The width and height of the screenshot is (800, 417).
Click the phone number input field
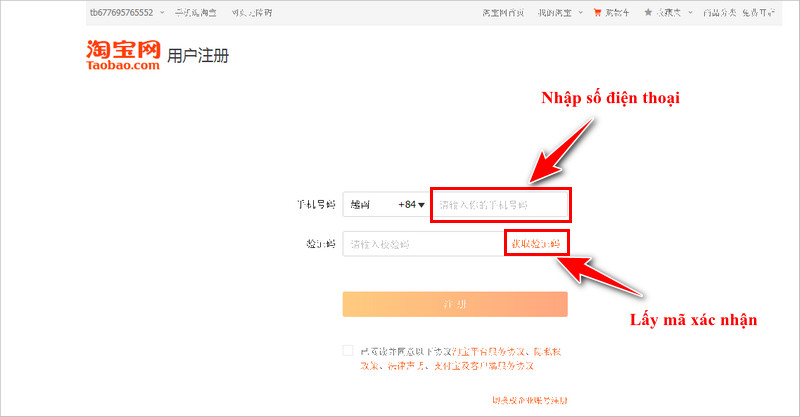pos(500,205)
